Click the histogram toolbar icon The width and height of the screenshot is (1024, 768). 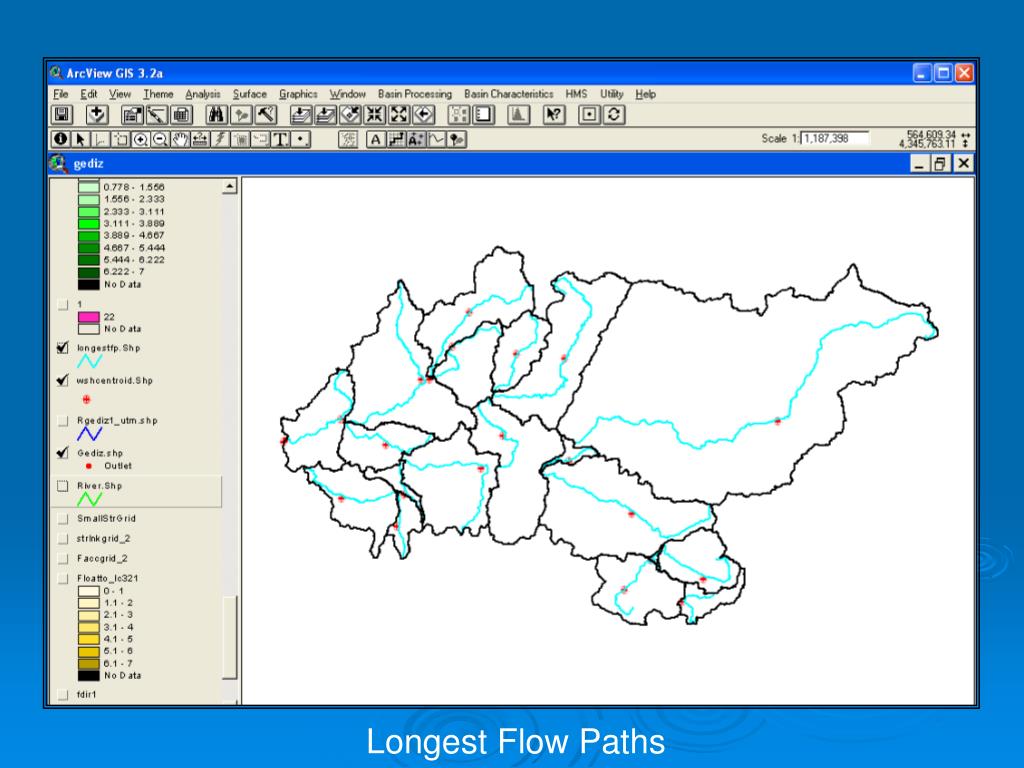pyautogui.click(x=519, y=115)
